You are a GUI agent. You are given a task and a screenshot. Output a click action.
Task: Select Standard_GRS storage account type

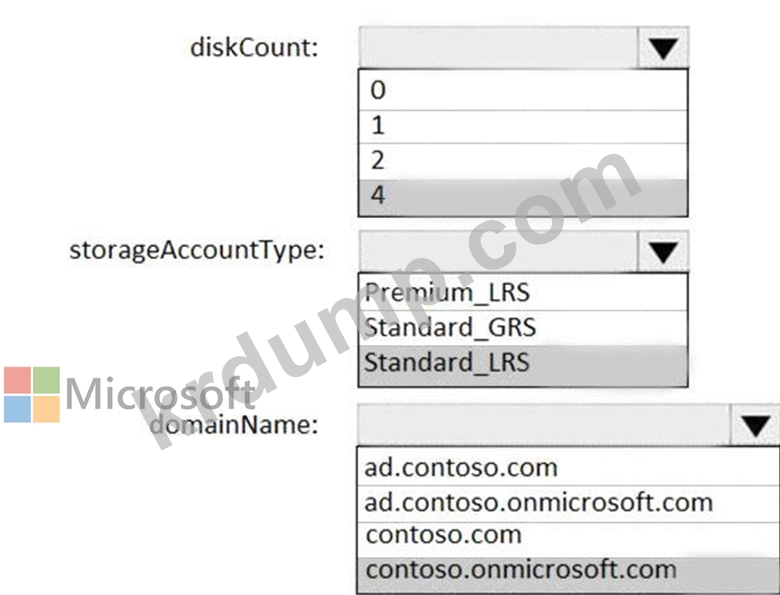click(523, 327)
